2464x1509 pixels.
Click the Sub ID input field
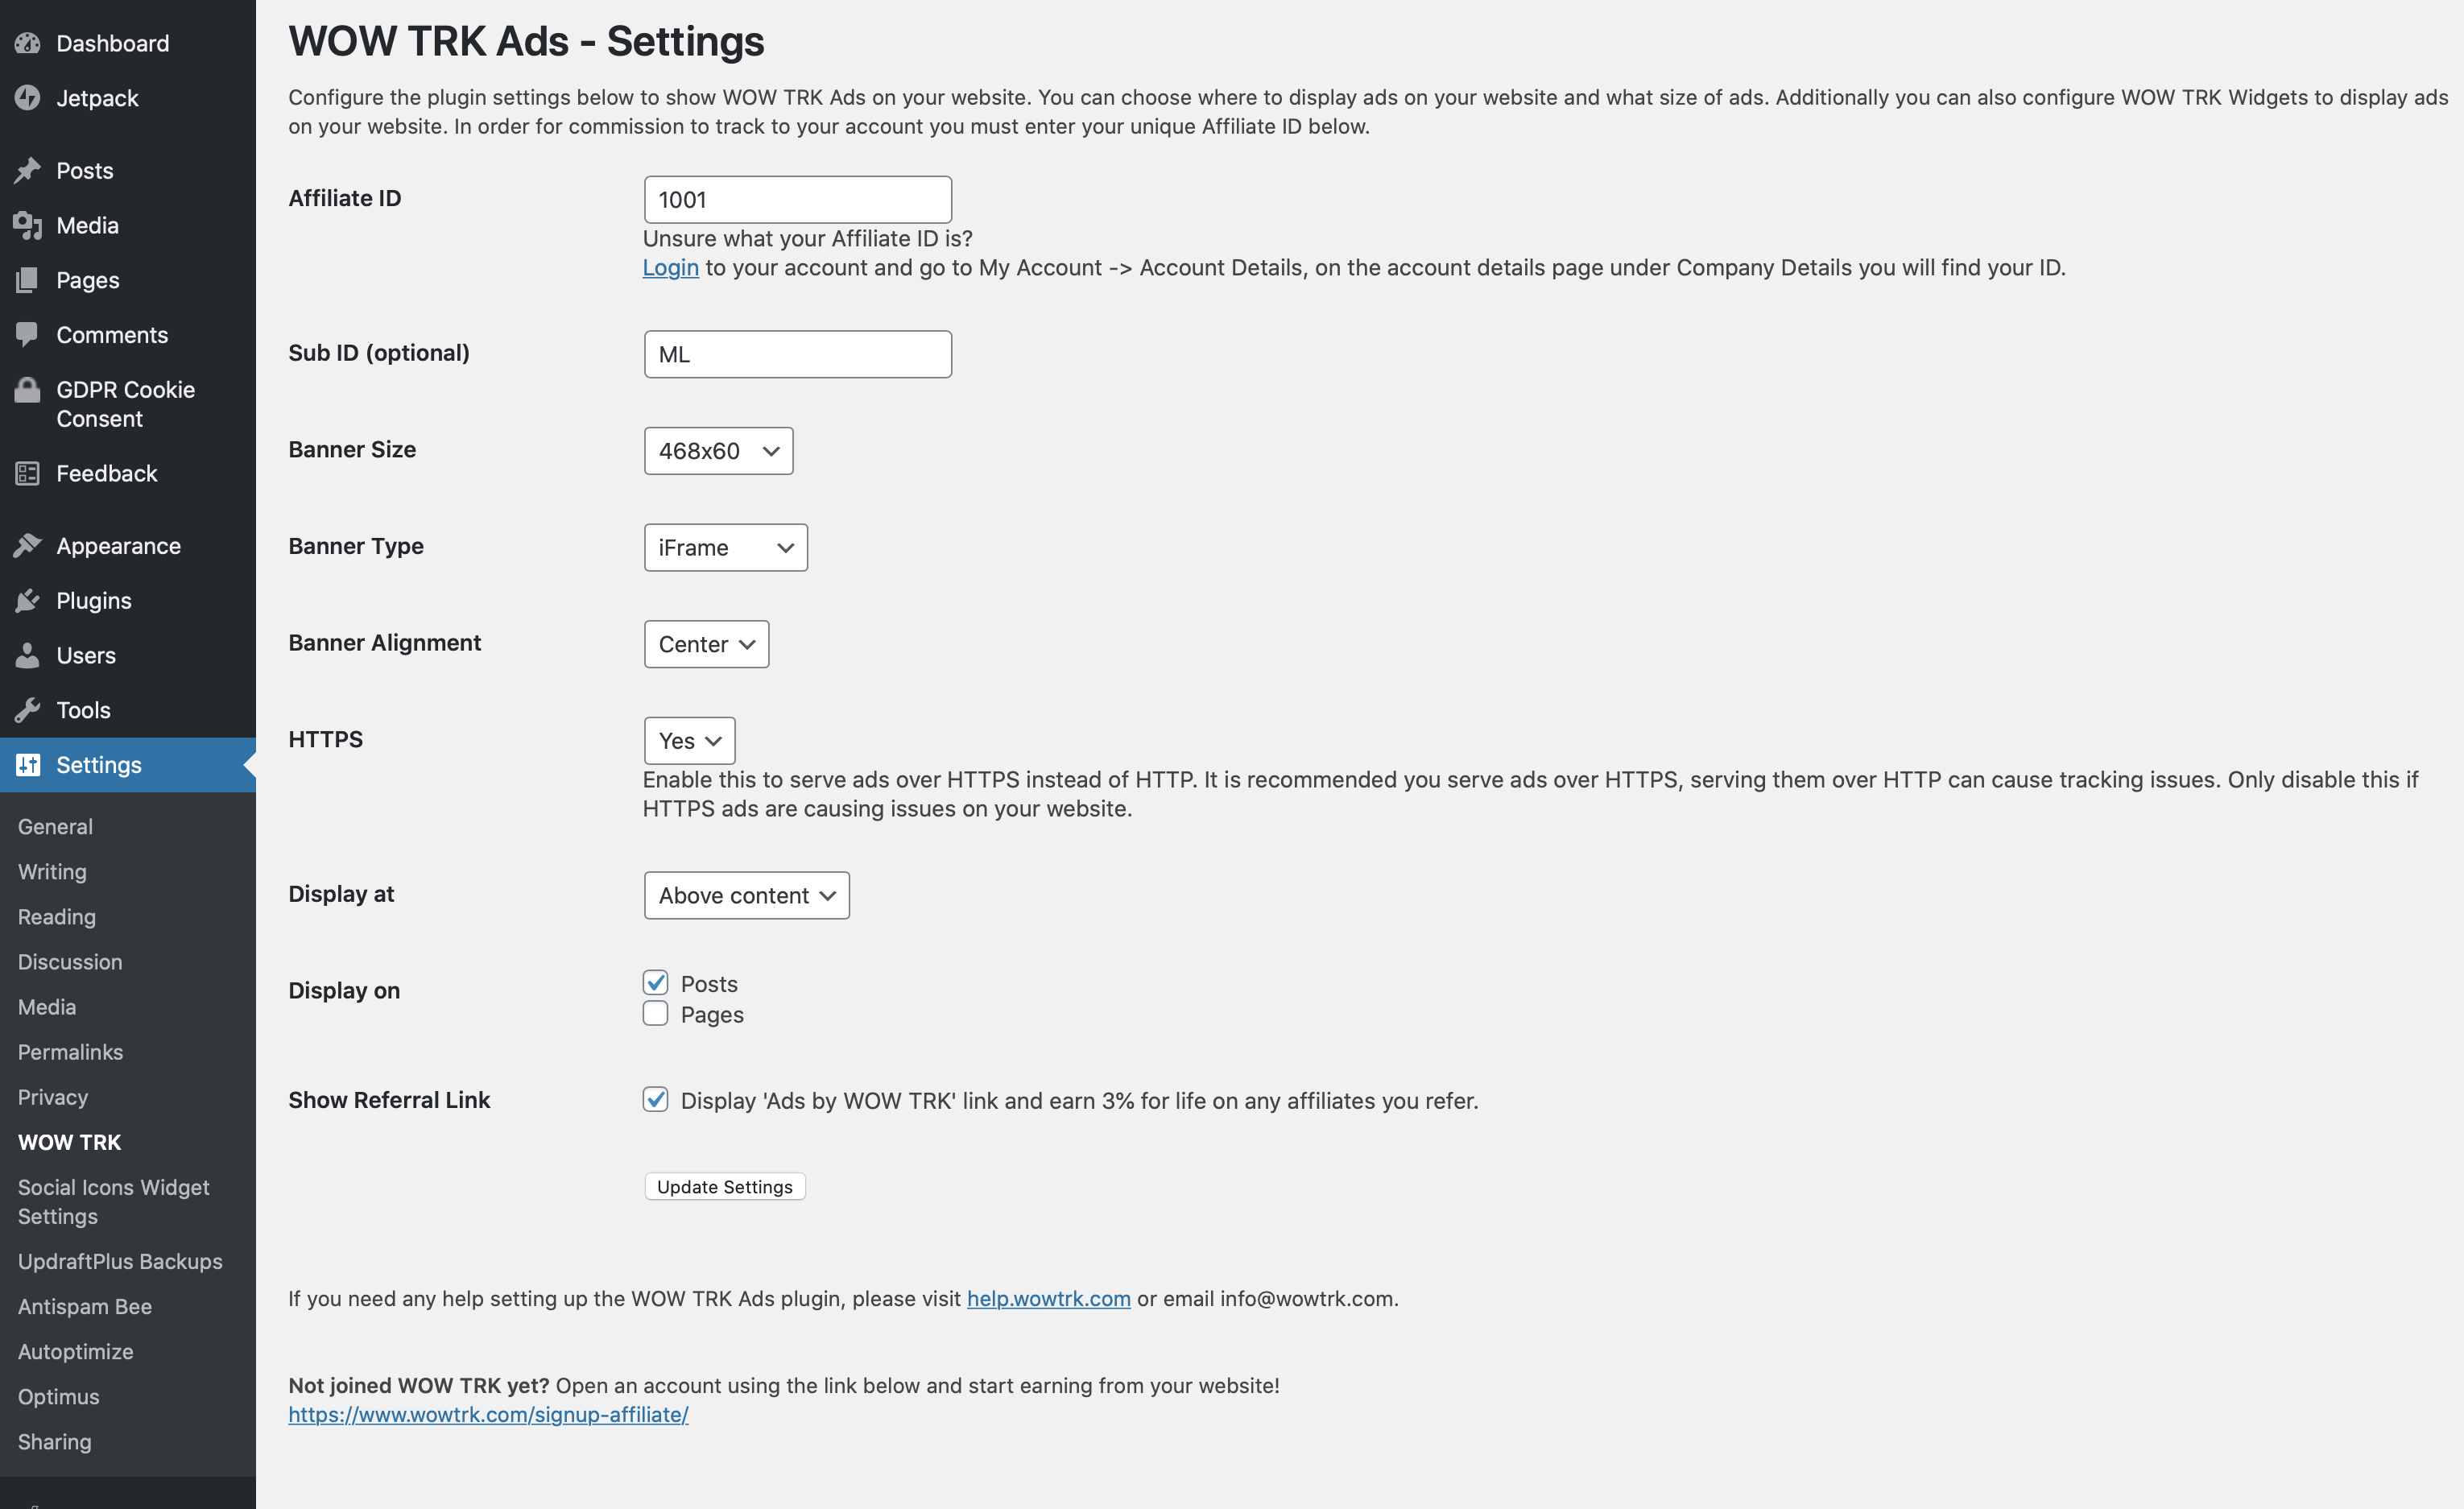pyautogui.click(x=797, y=353)
